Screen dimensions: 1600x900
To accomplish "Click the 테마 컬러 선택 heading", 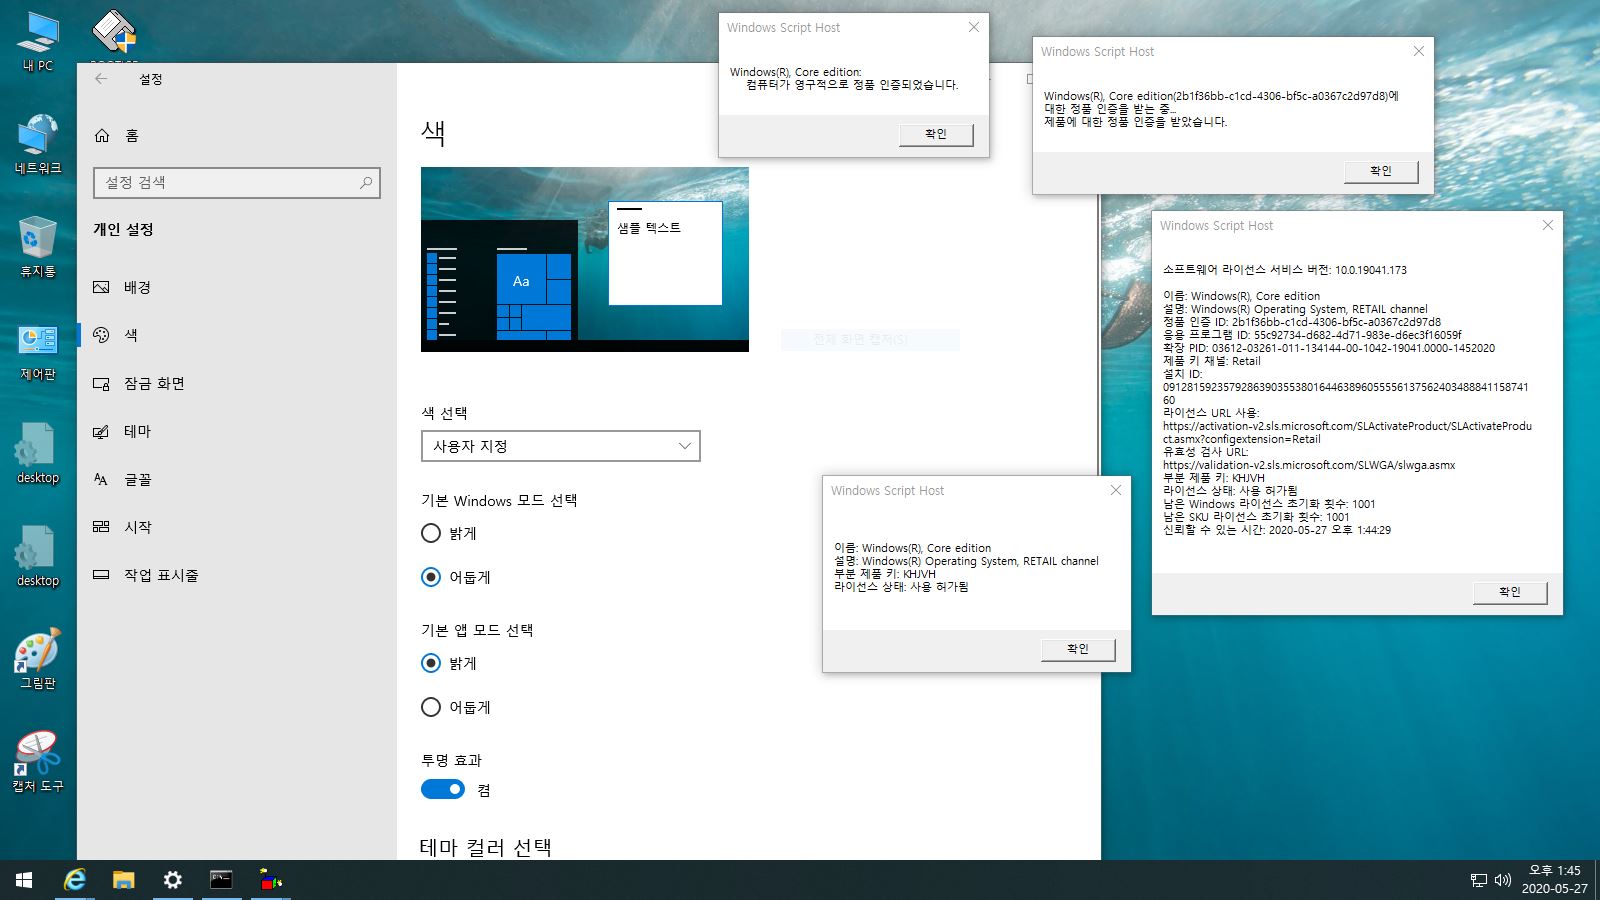I will pos(486,847).
